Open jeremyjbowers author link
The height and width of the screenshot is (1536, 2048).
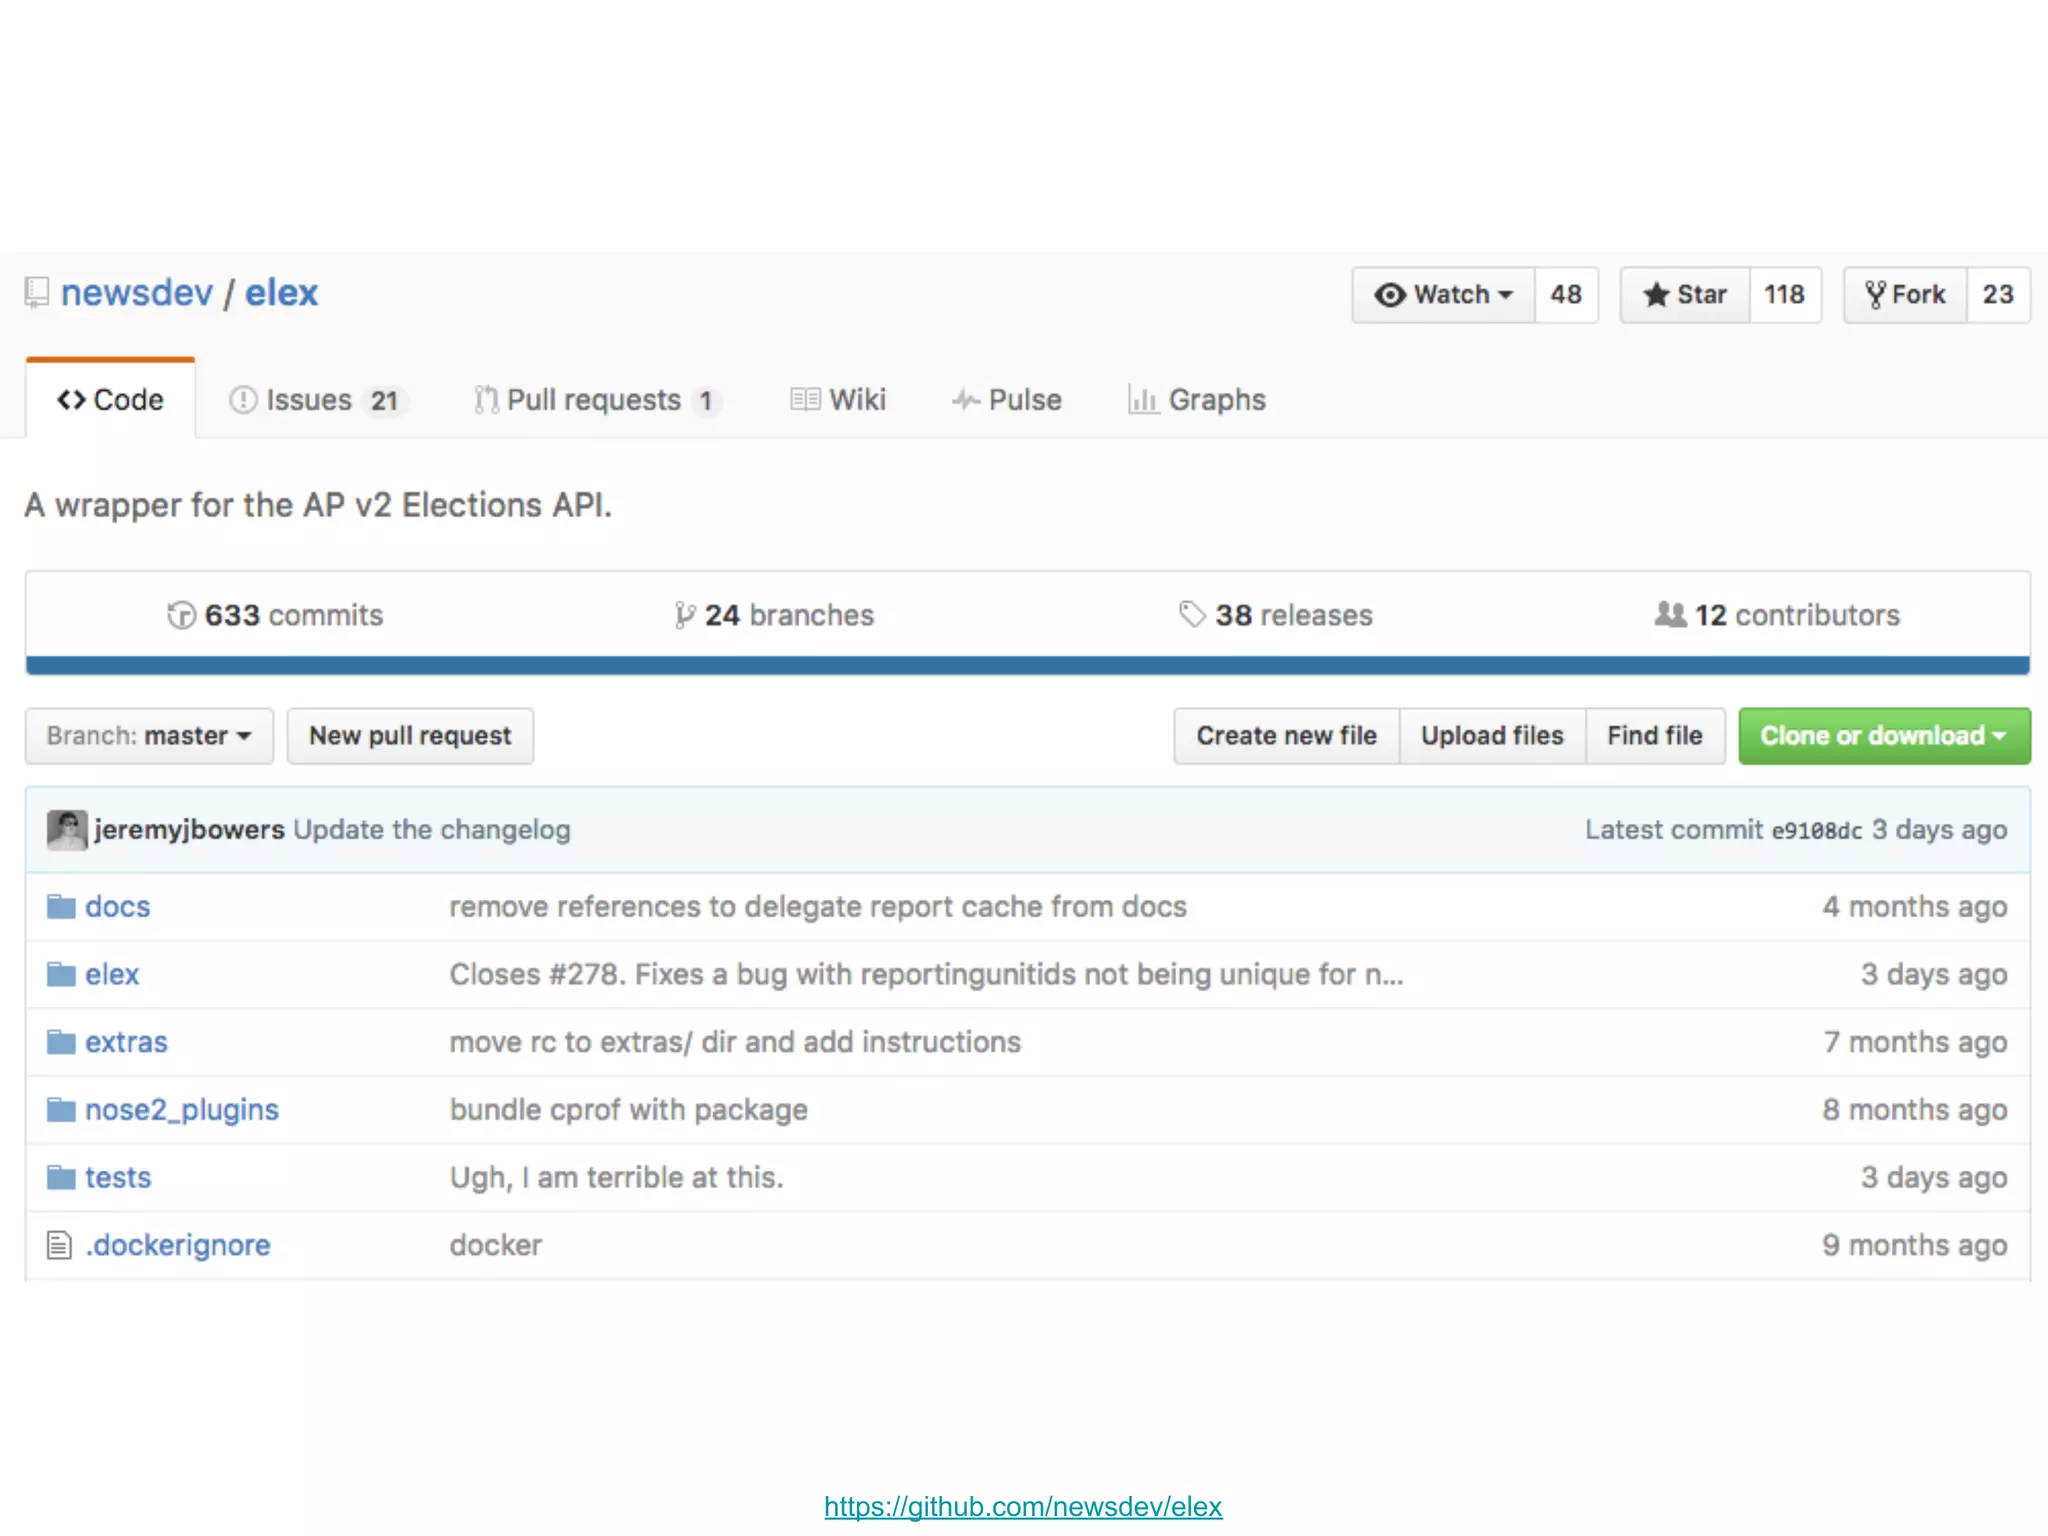189,830
